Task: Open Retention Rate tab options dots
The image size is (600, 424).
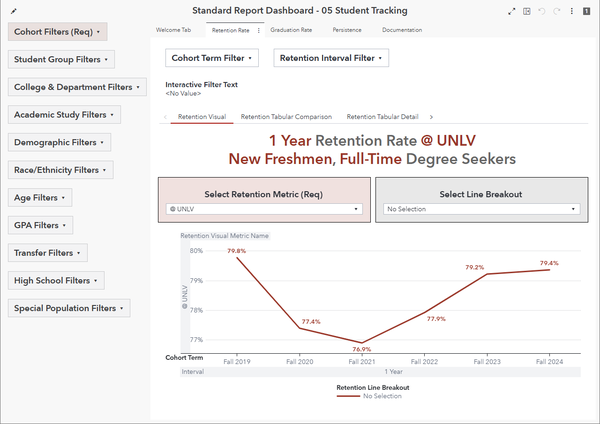Action: (x=259, y=30)
